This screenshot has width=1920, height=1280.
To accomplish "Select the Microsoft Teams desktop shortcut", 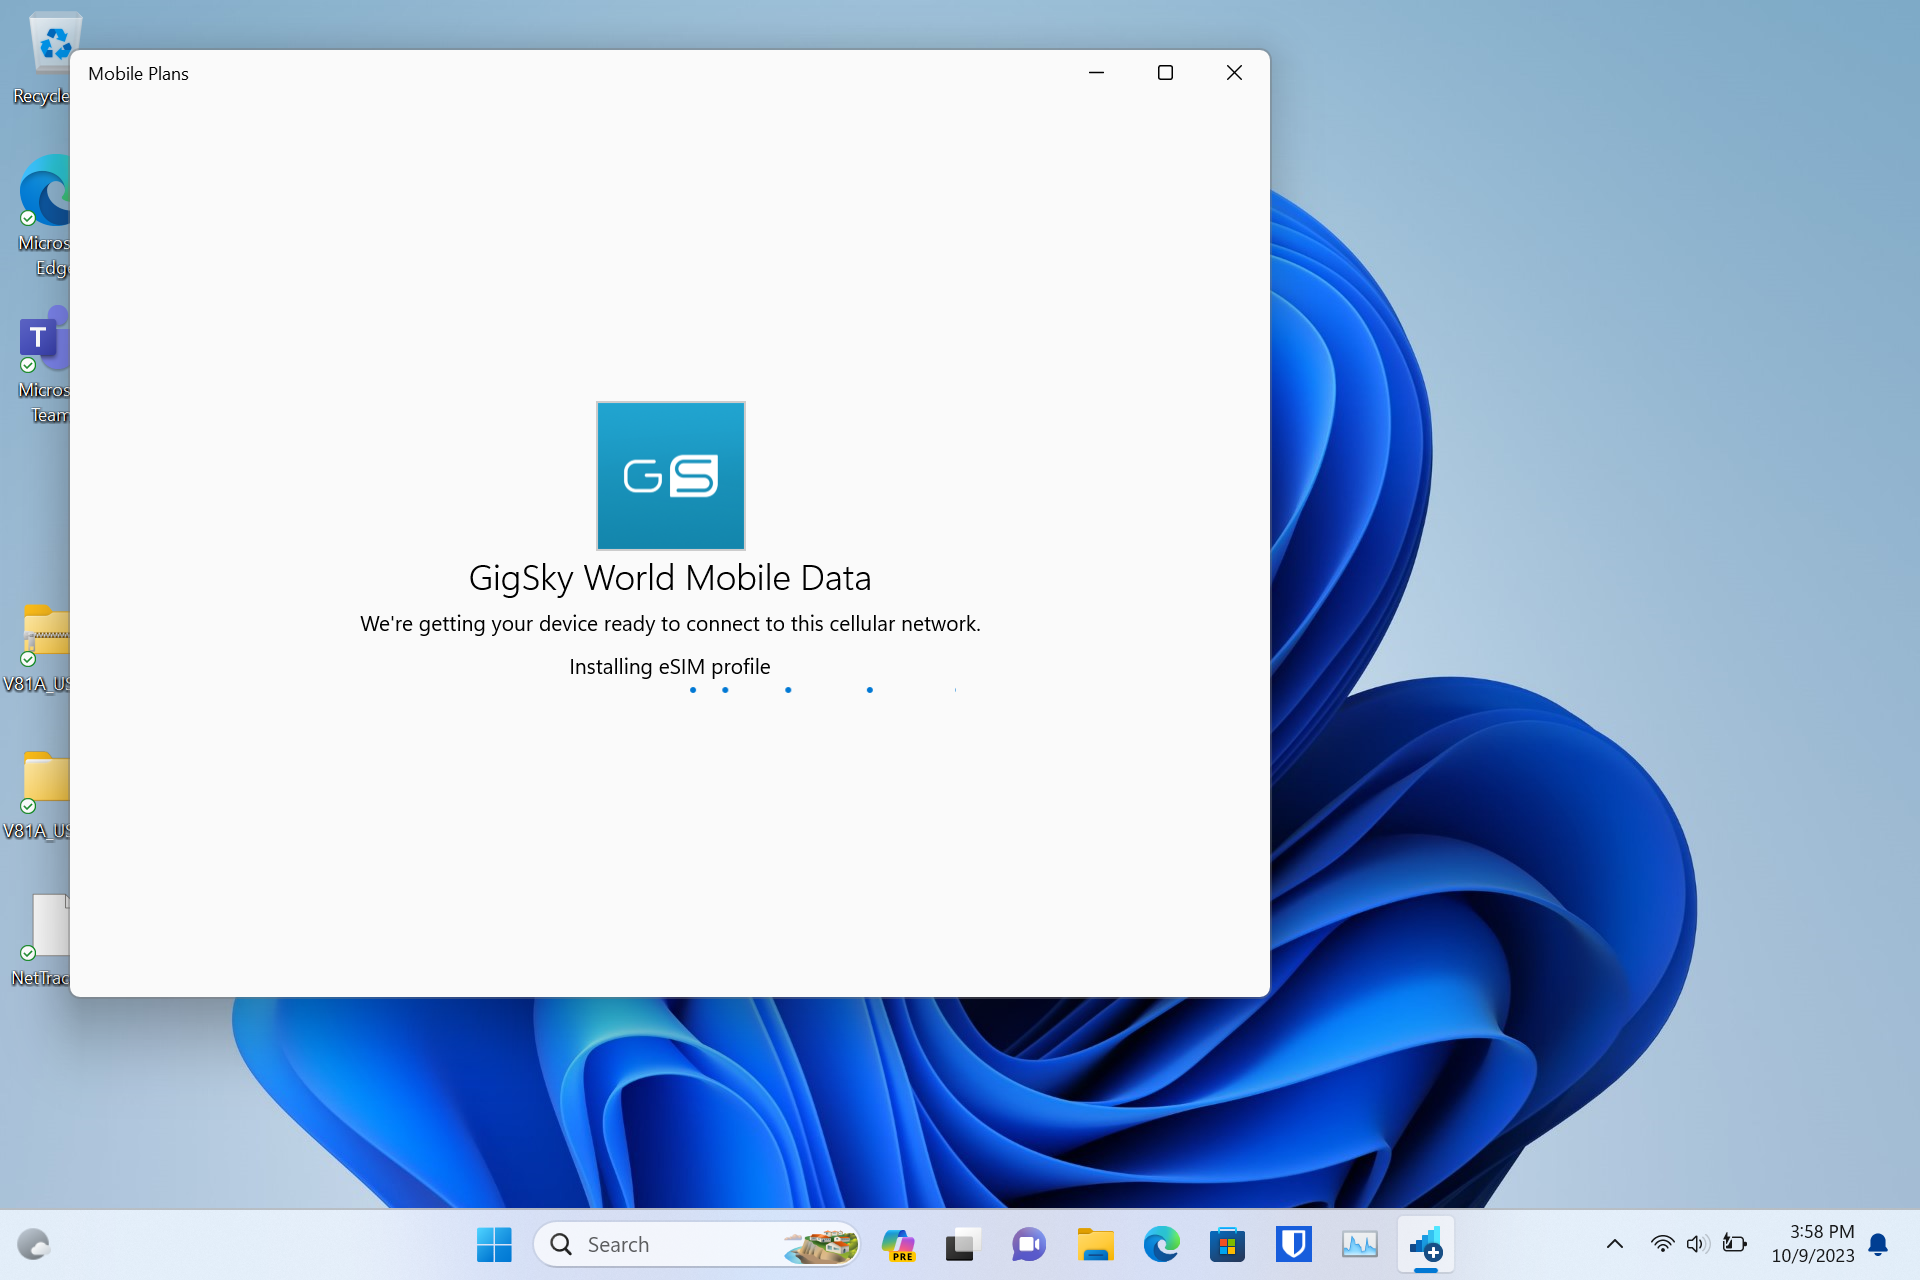I will click(44, 366).
